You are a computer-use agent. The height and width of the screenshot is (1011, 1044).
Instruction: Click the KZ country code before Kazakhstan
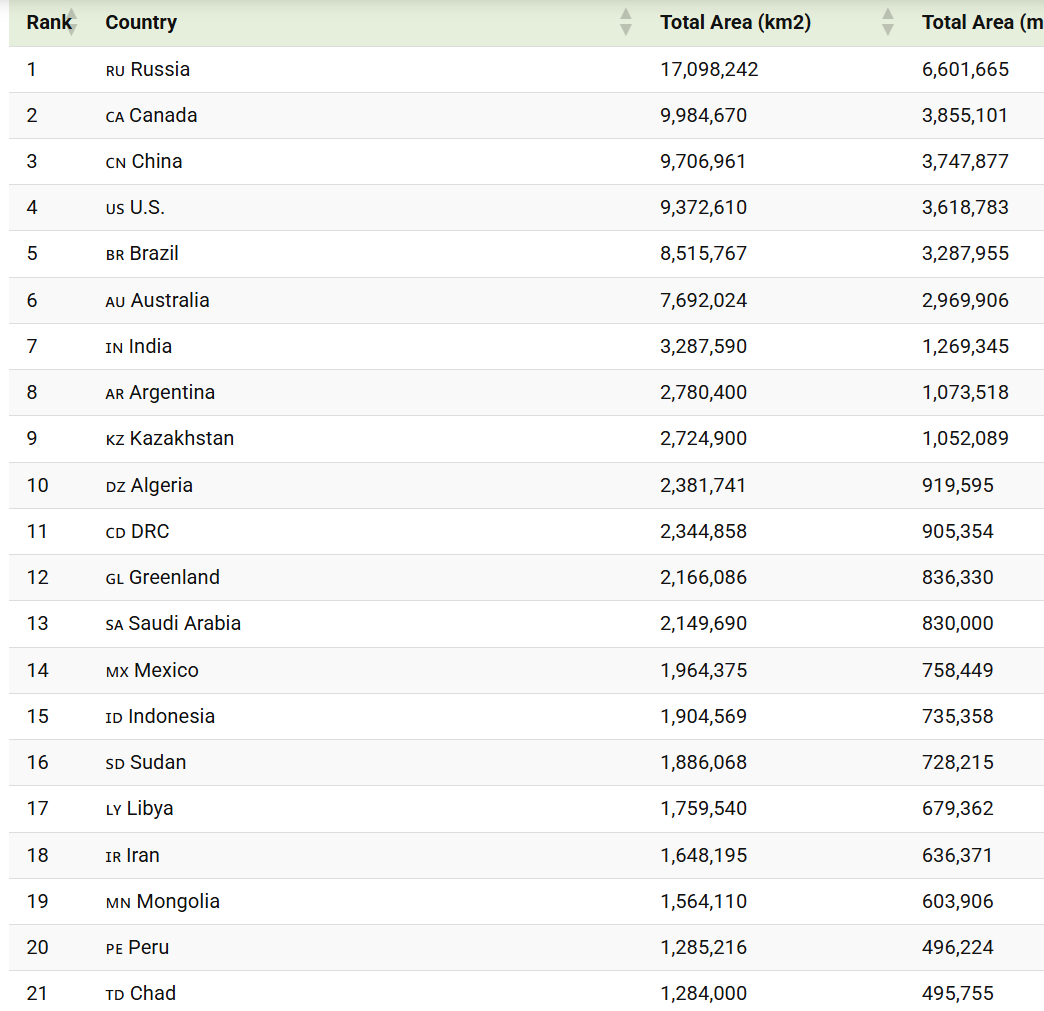tap(115, 440)
